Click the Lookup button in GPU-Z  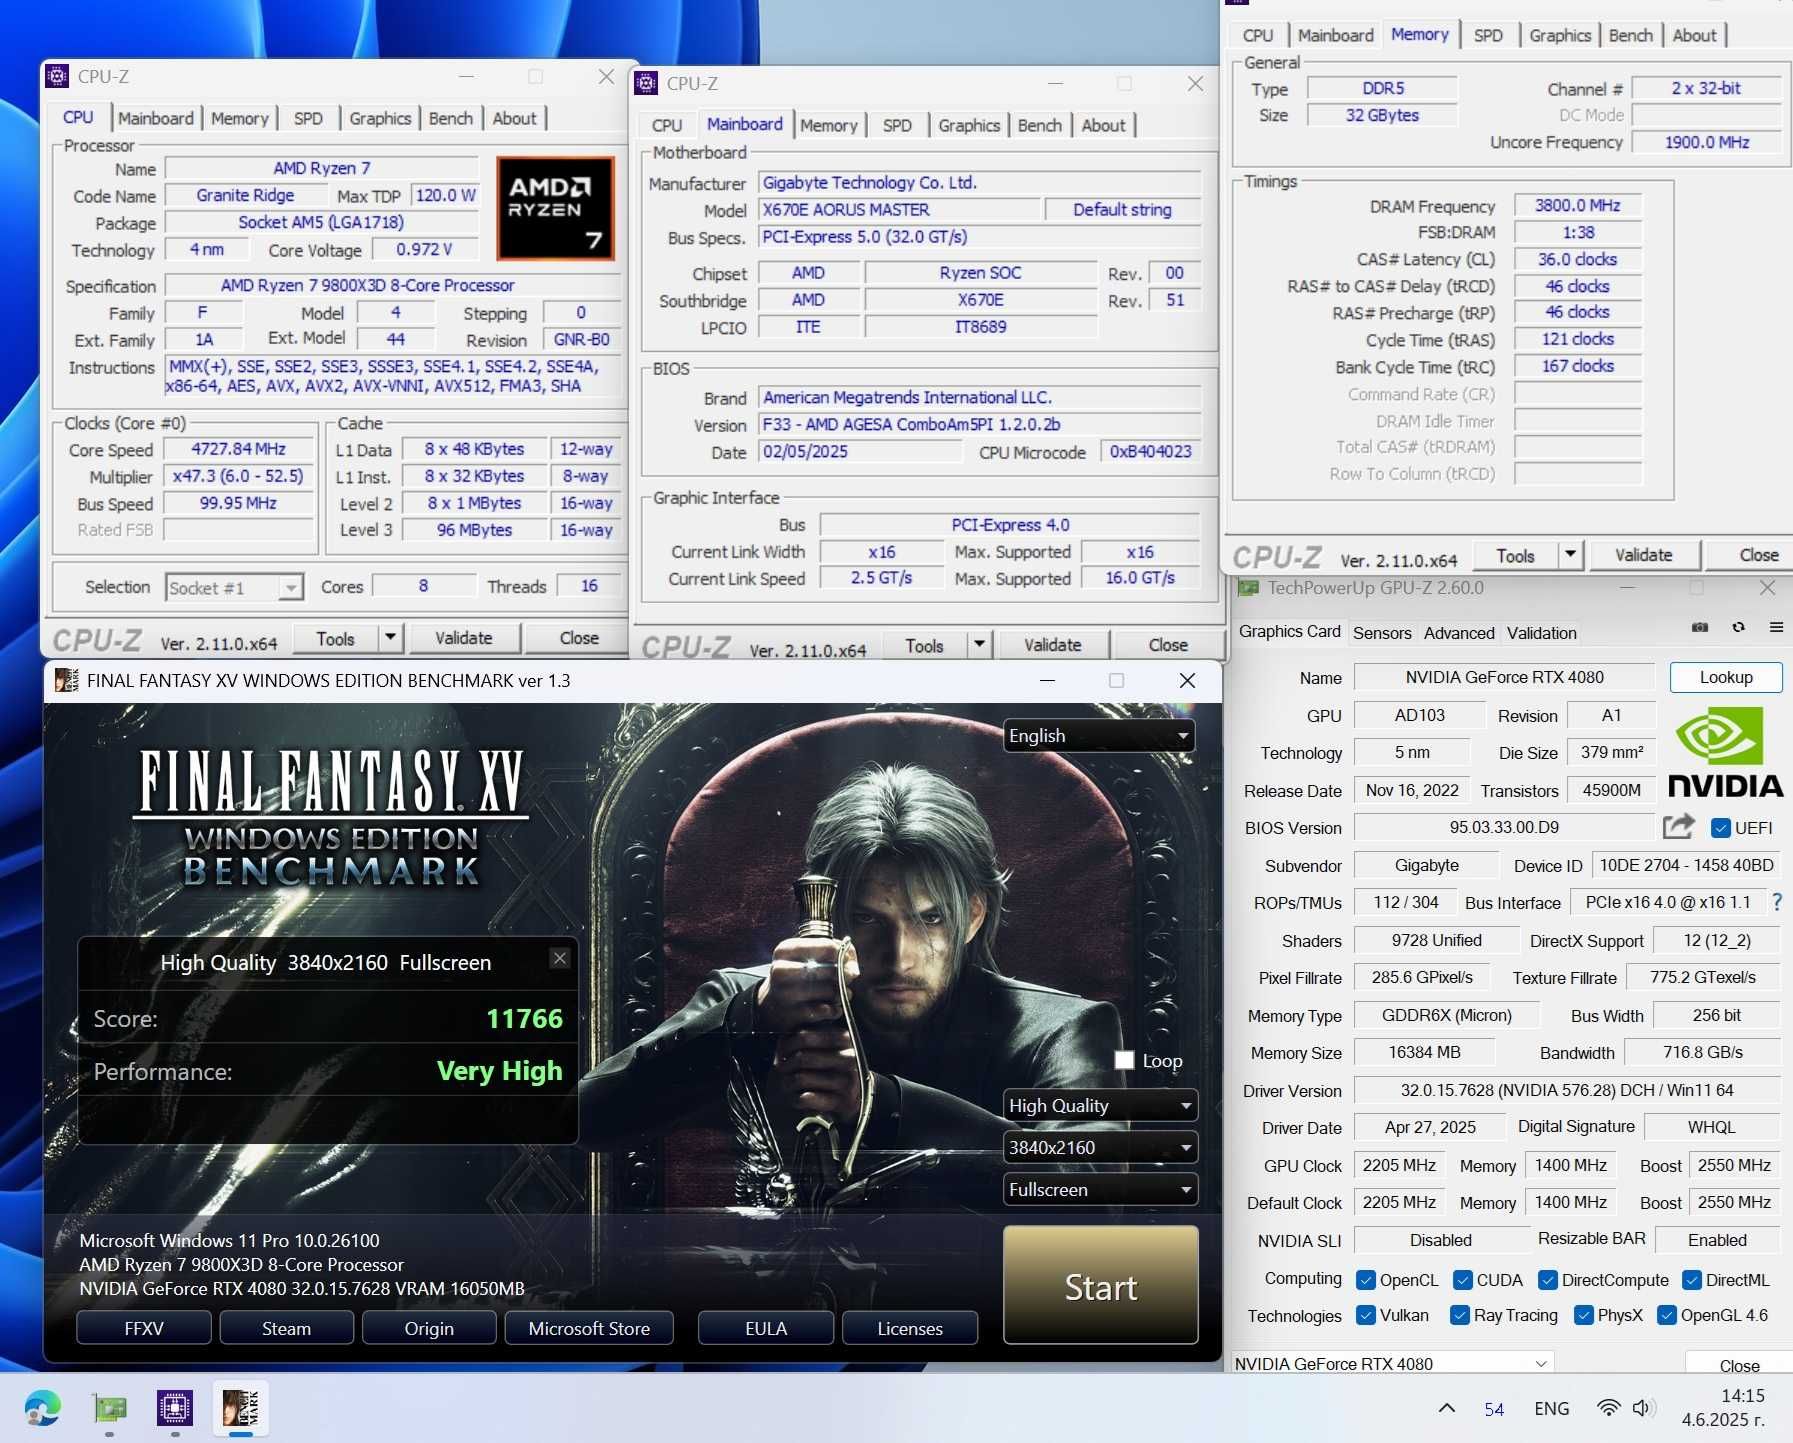coord(1725,677)
